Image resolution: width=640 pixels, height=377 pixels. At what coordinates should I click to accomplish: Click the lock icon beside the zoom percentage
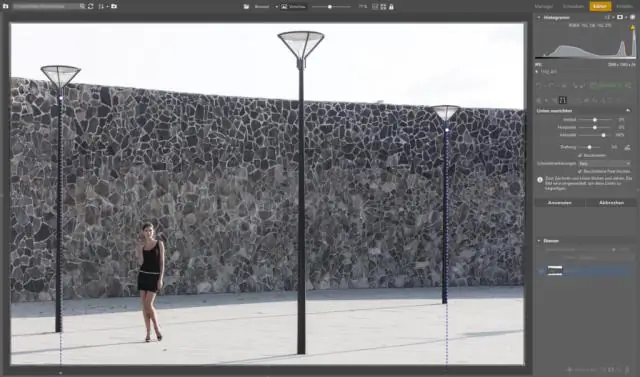tap(391, 7)
